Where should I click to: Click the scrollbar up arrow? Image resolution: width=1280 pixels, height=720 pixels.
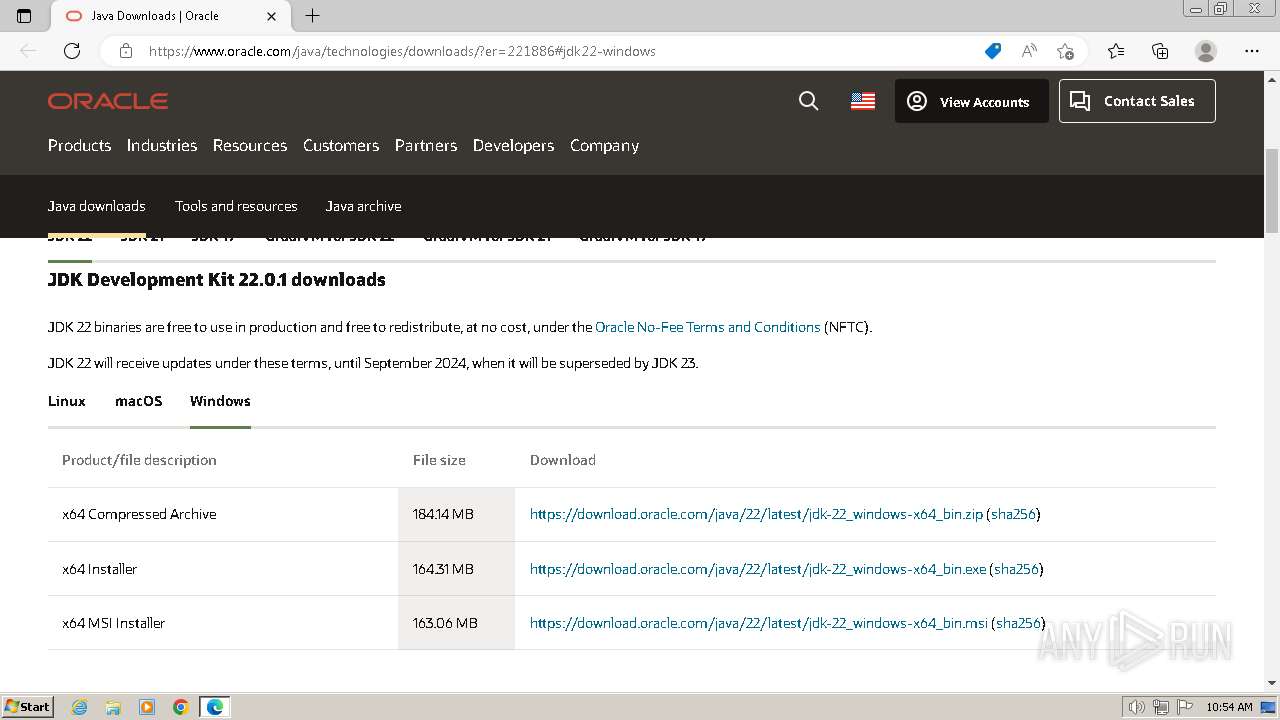coord(1271,80)
